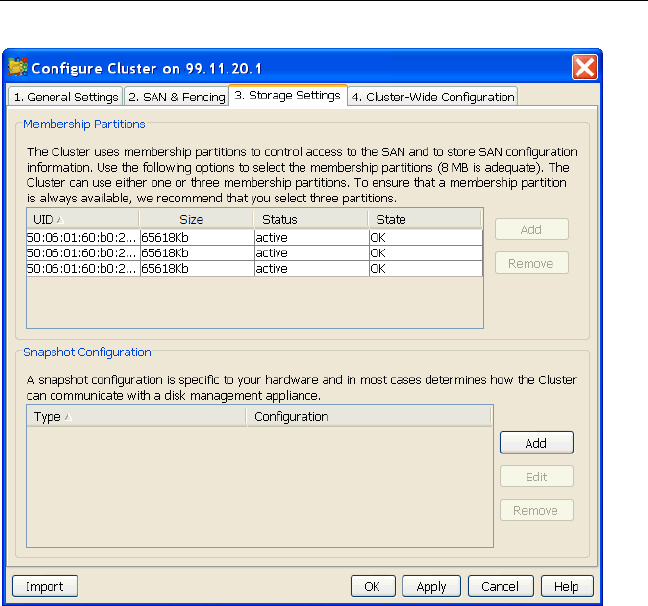Screen dimensions: 648x606
Task: Click the Configuration column header
Action: click(368, 416)
